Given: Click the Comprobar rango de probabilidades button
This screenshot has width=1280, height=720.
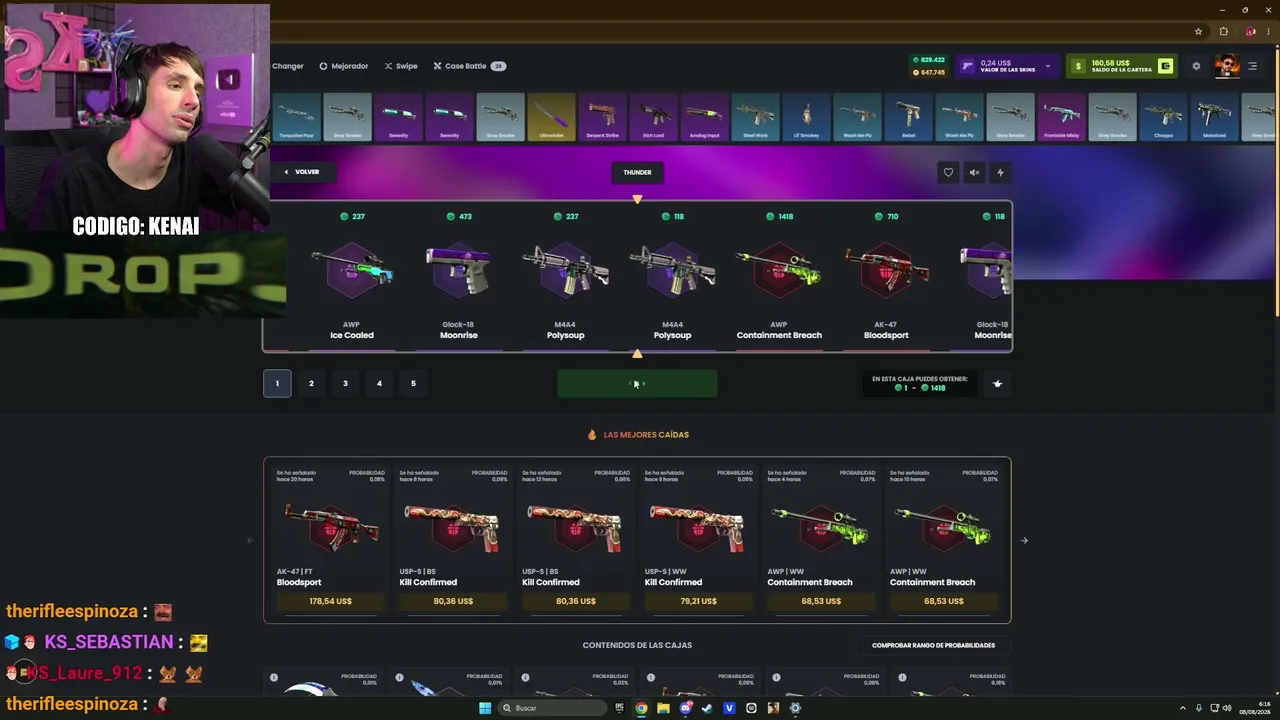Looking at the screenshot, I should [933, 645].
